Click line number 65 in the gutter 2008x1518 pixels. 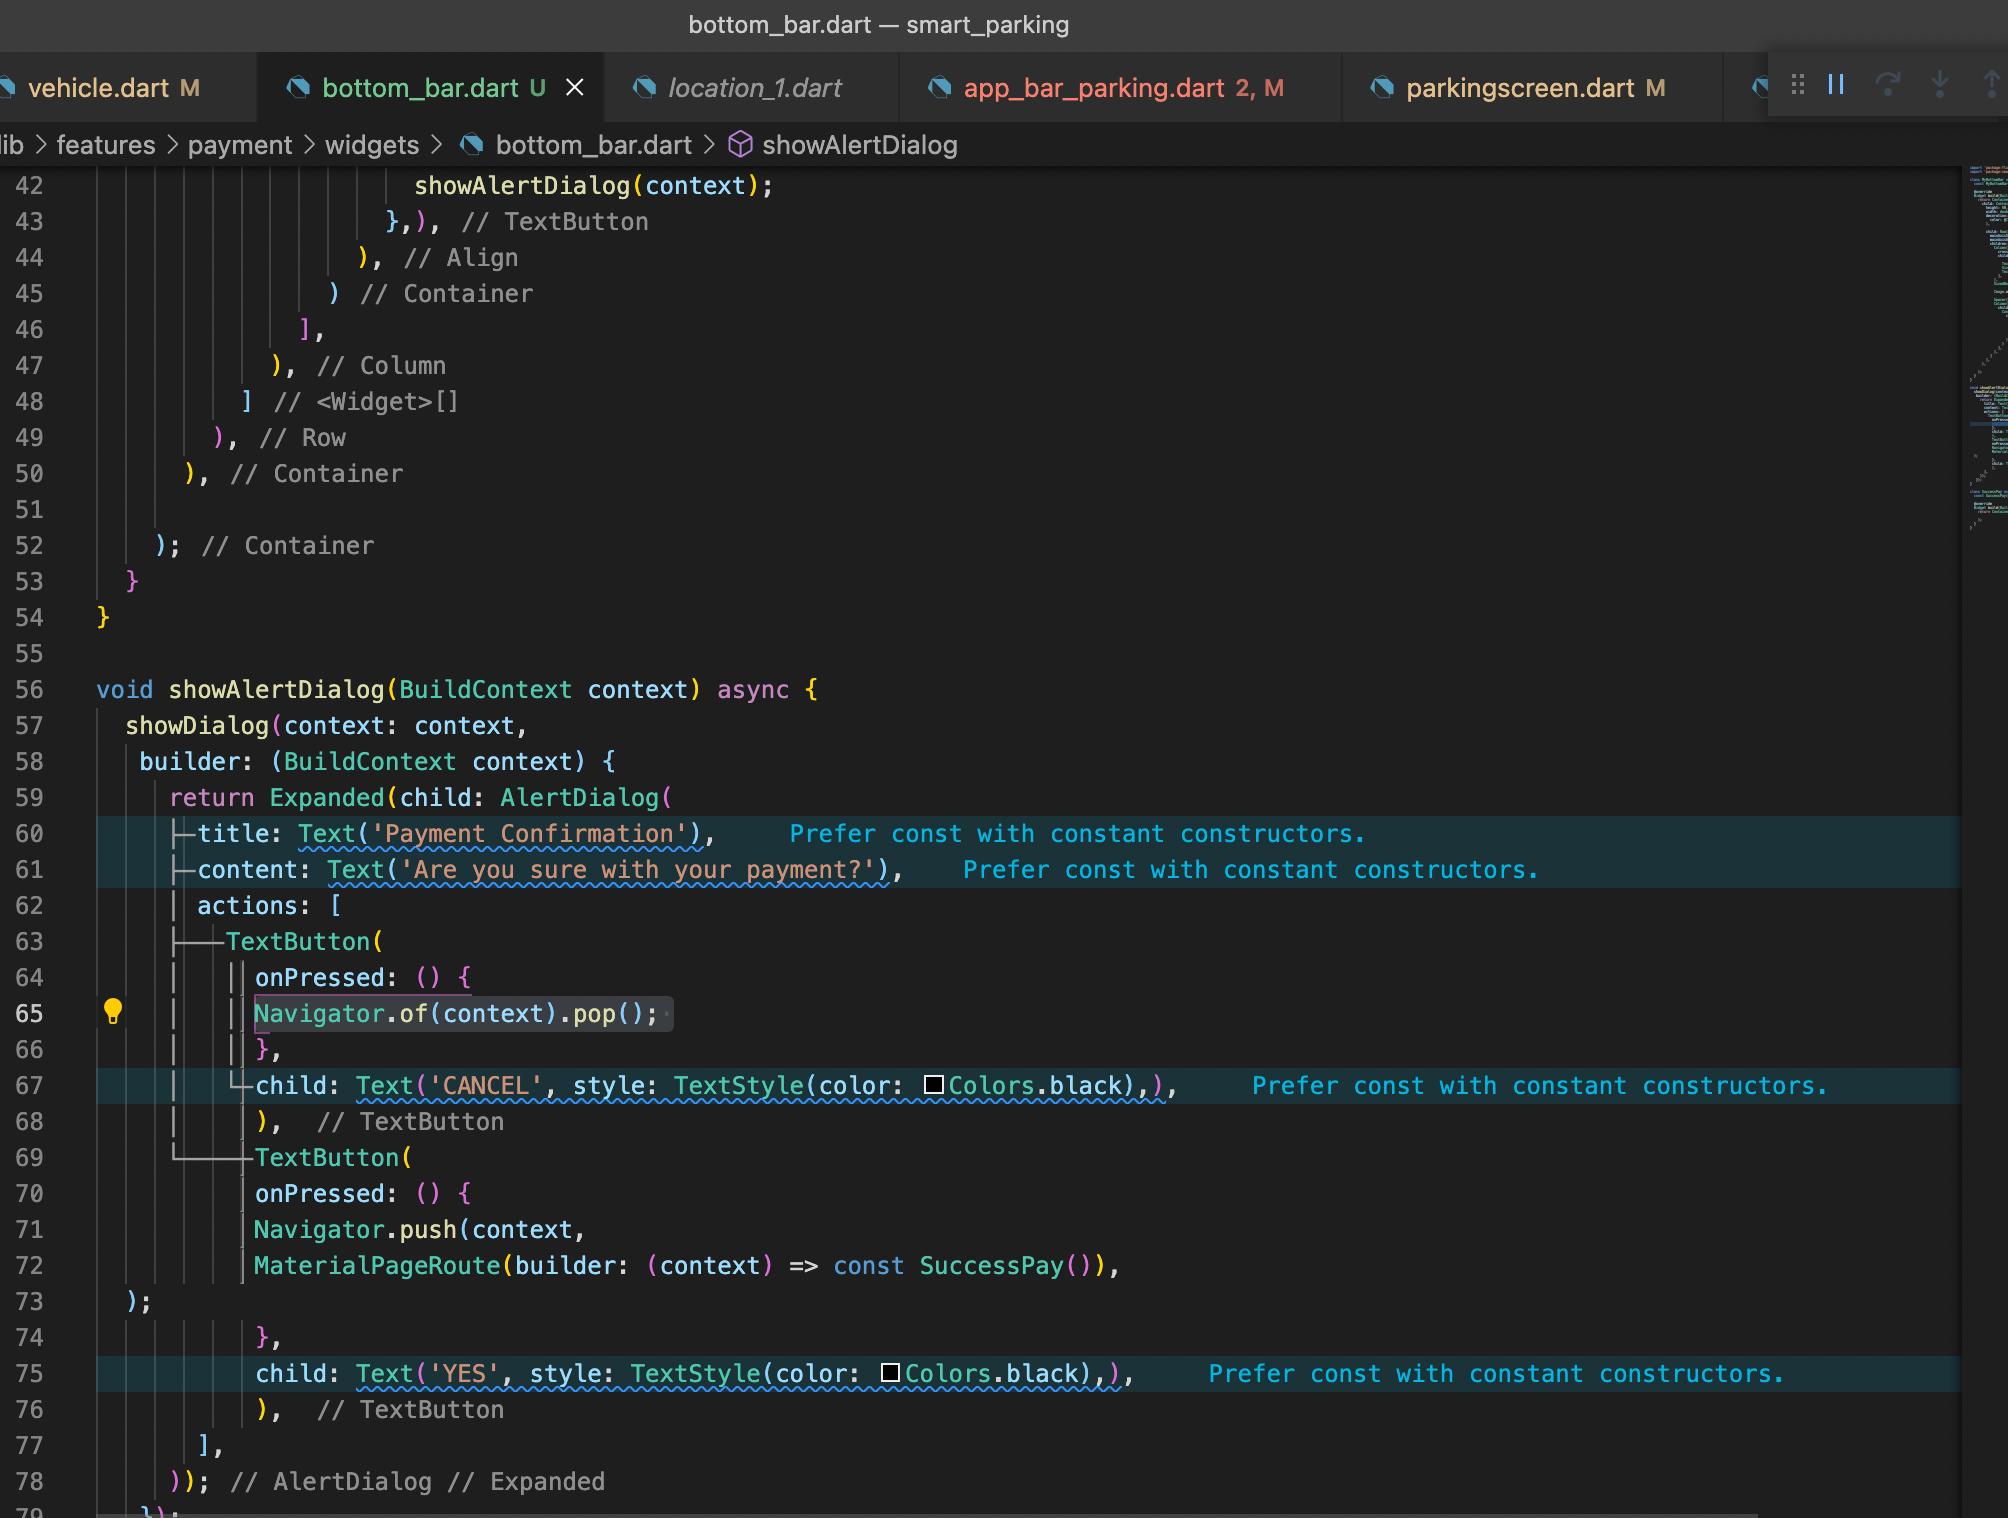tap(29, 1013)
